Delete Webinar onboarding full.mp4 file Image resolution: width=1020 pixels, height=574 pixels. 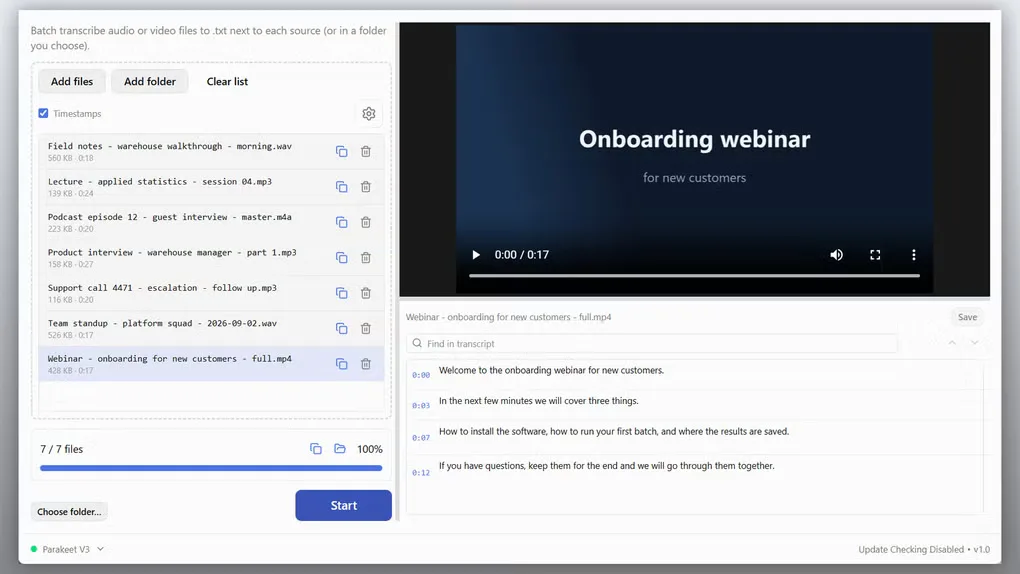366,364
